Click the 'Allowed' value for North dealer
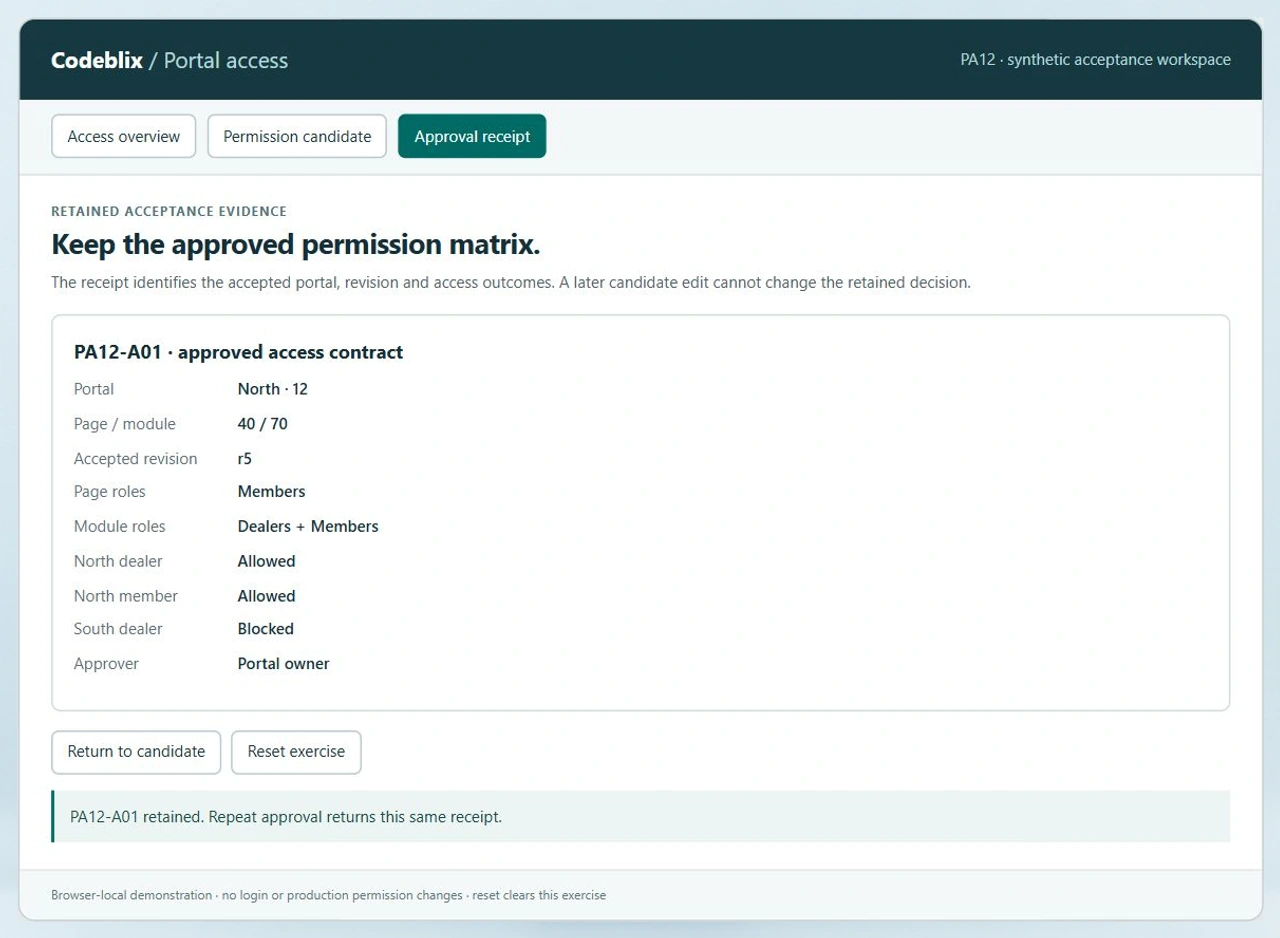The image size is (1280, 938). point(267,561)
